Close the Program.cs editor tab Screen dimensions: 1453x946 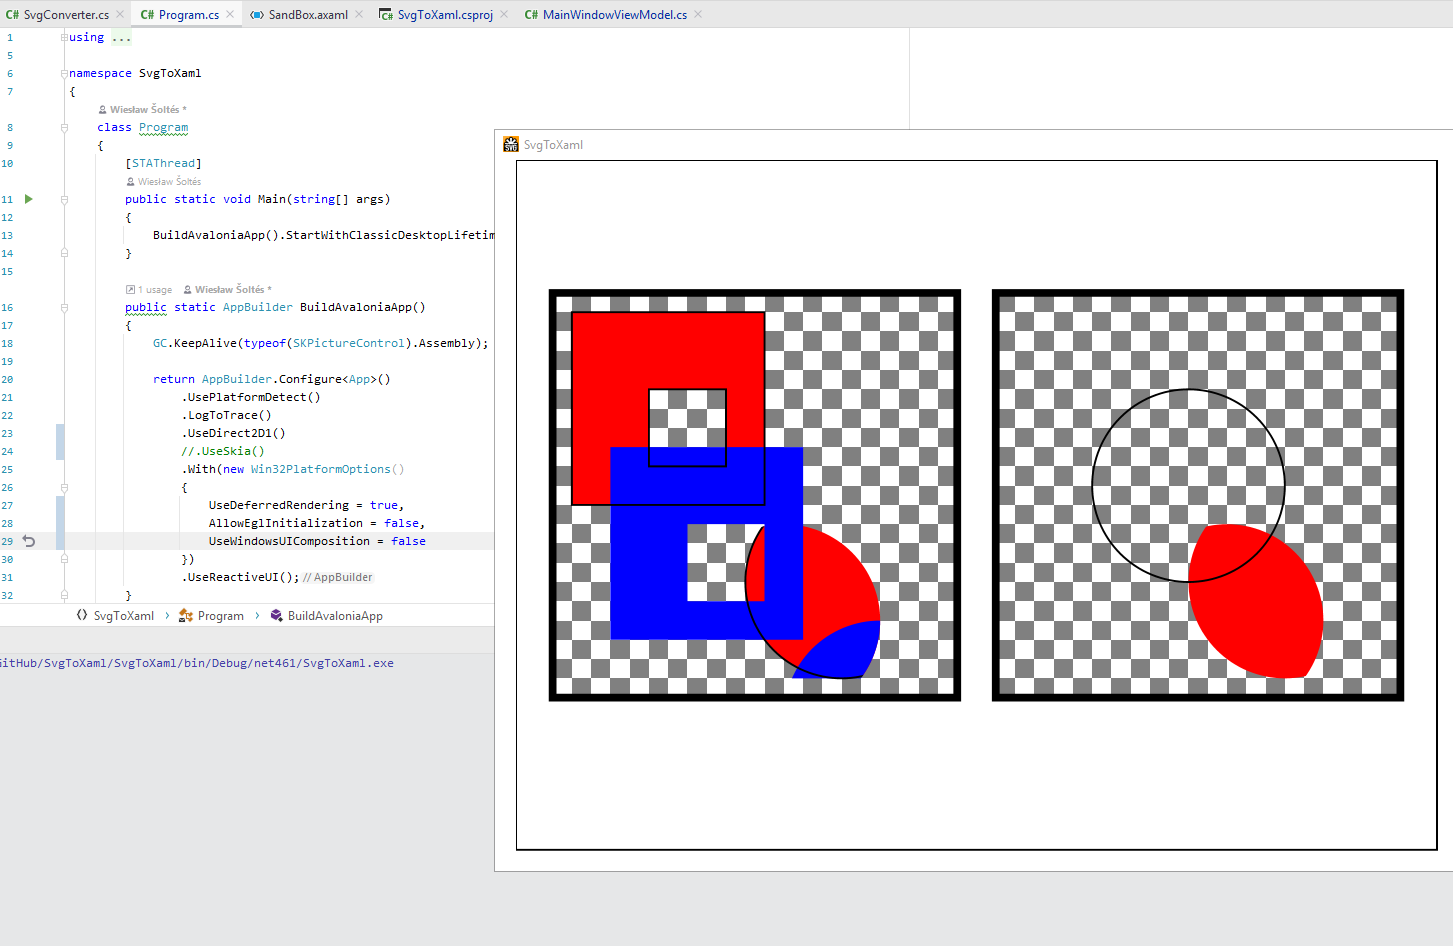pos(230,14)
